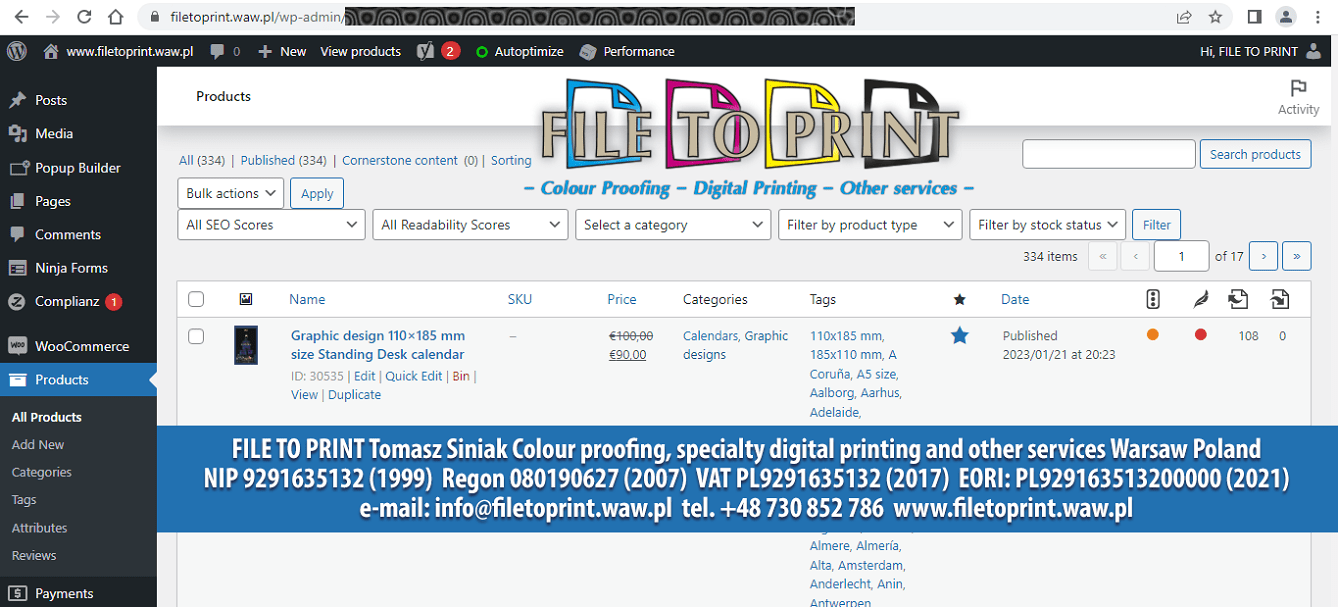Screen dimensions: 1338x607
Task: Expand Filter by stock status dropdown
Action: (x=1047, y=225)
